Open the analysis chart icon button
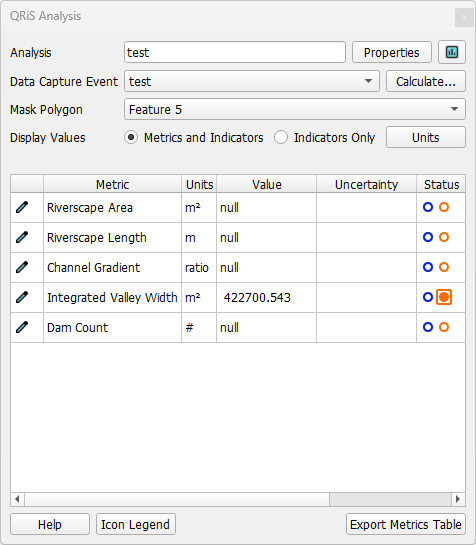476x545 pixels. (x=452, y=52)
